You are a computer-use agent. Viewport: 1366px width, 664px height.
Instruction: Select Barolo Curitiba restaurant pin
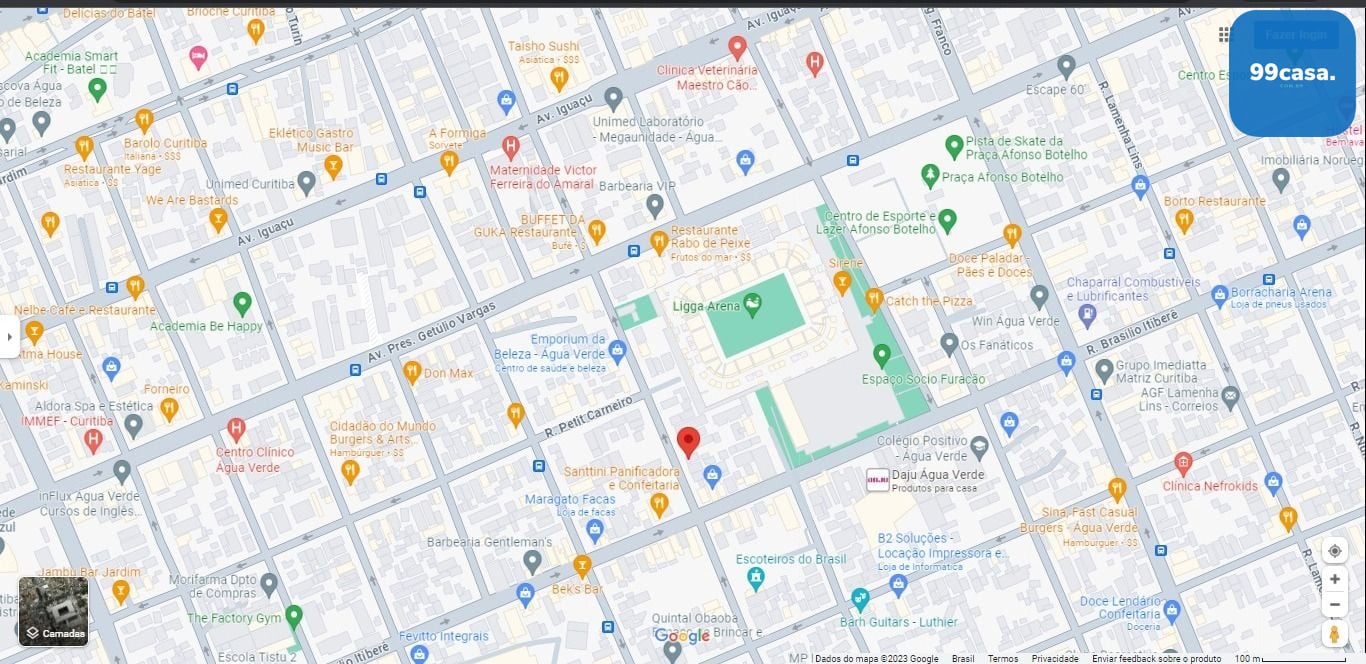(x=144, y=121)
